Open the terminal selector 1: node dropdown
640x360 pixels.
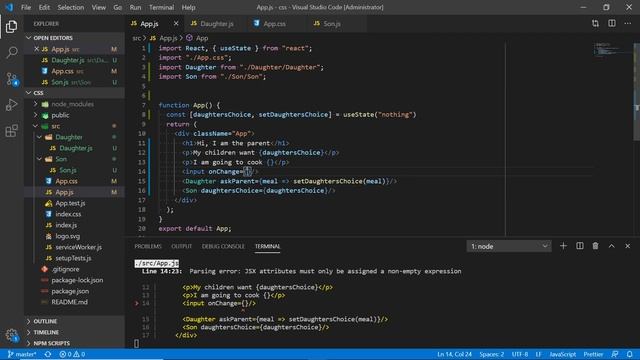509,246
